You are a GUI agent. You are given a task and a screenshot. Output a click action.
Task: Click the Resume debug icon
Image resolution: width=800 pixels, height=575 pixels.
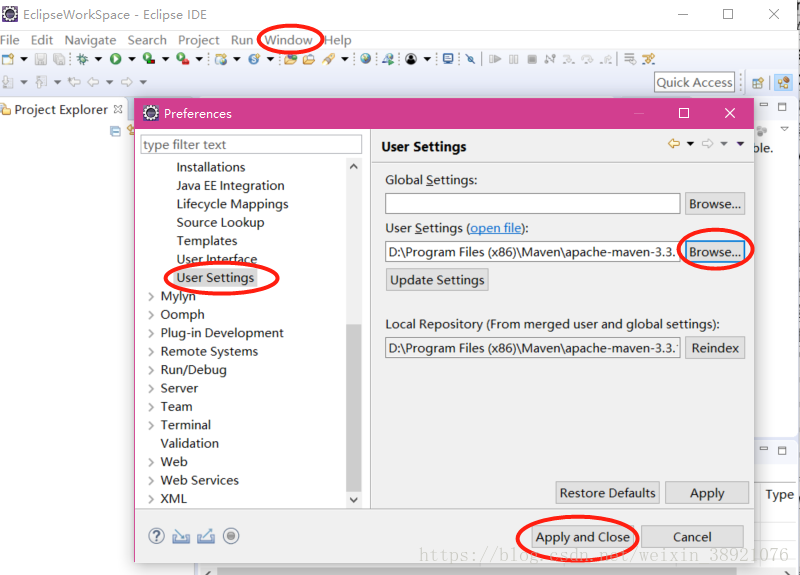495,59
